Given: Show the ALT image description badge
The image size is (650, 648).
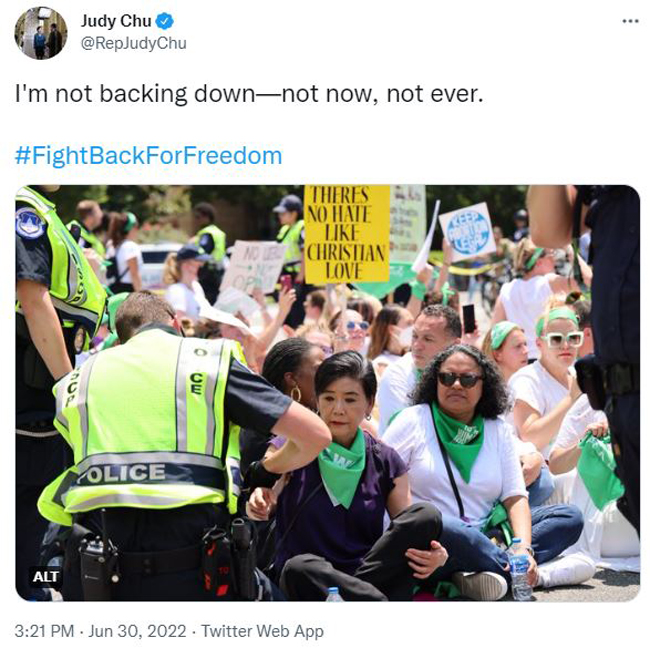Looking at the screenshot, I should click(46, 577).
